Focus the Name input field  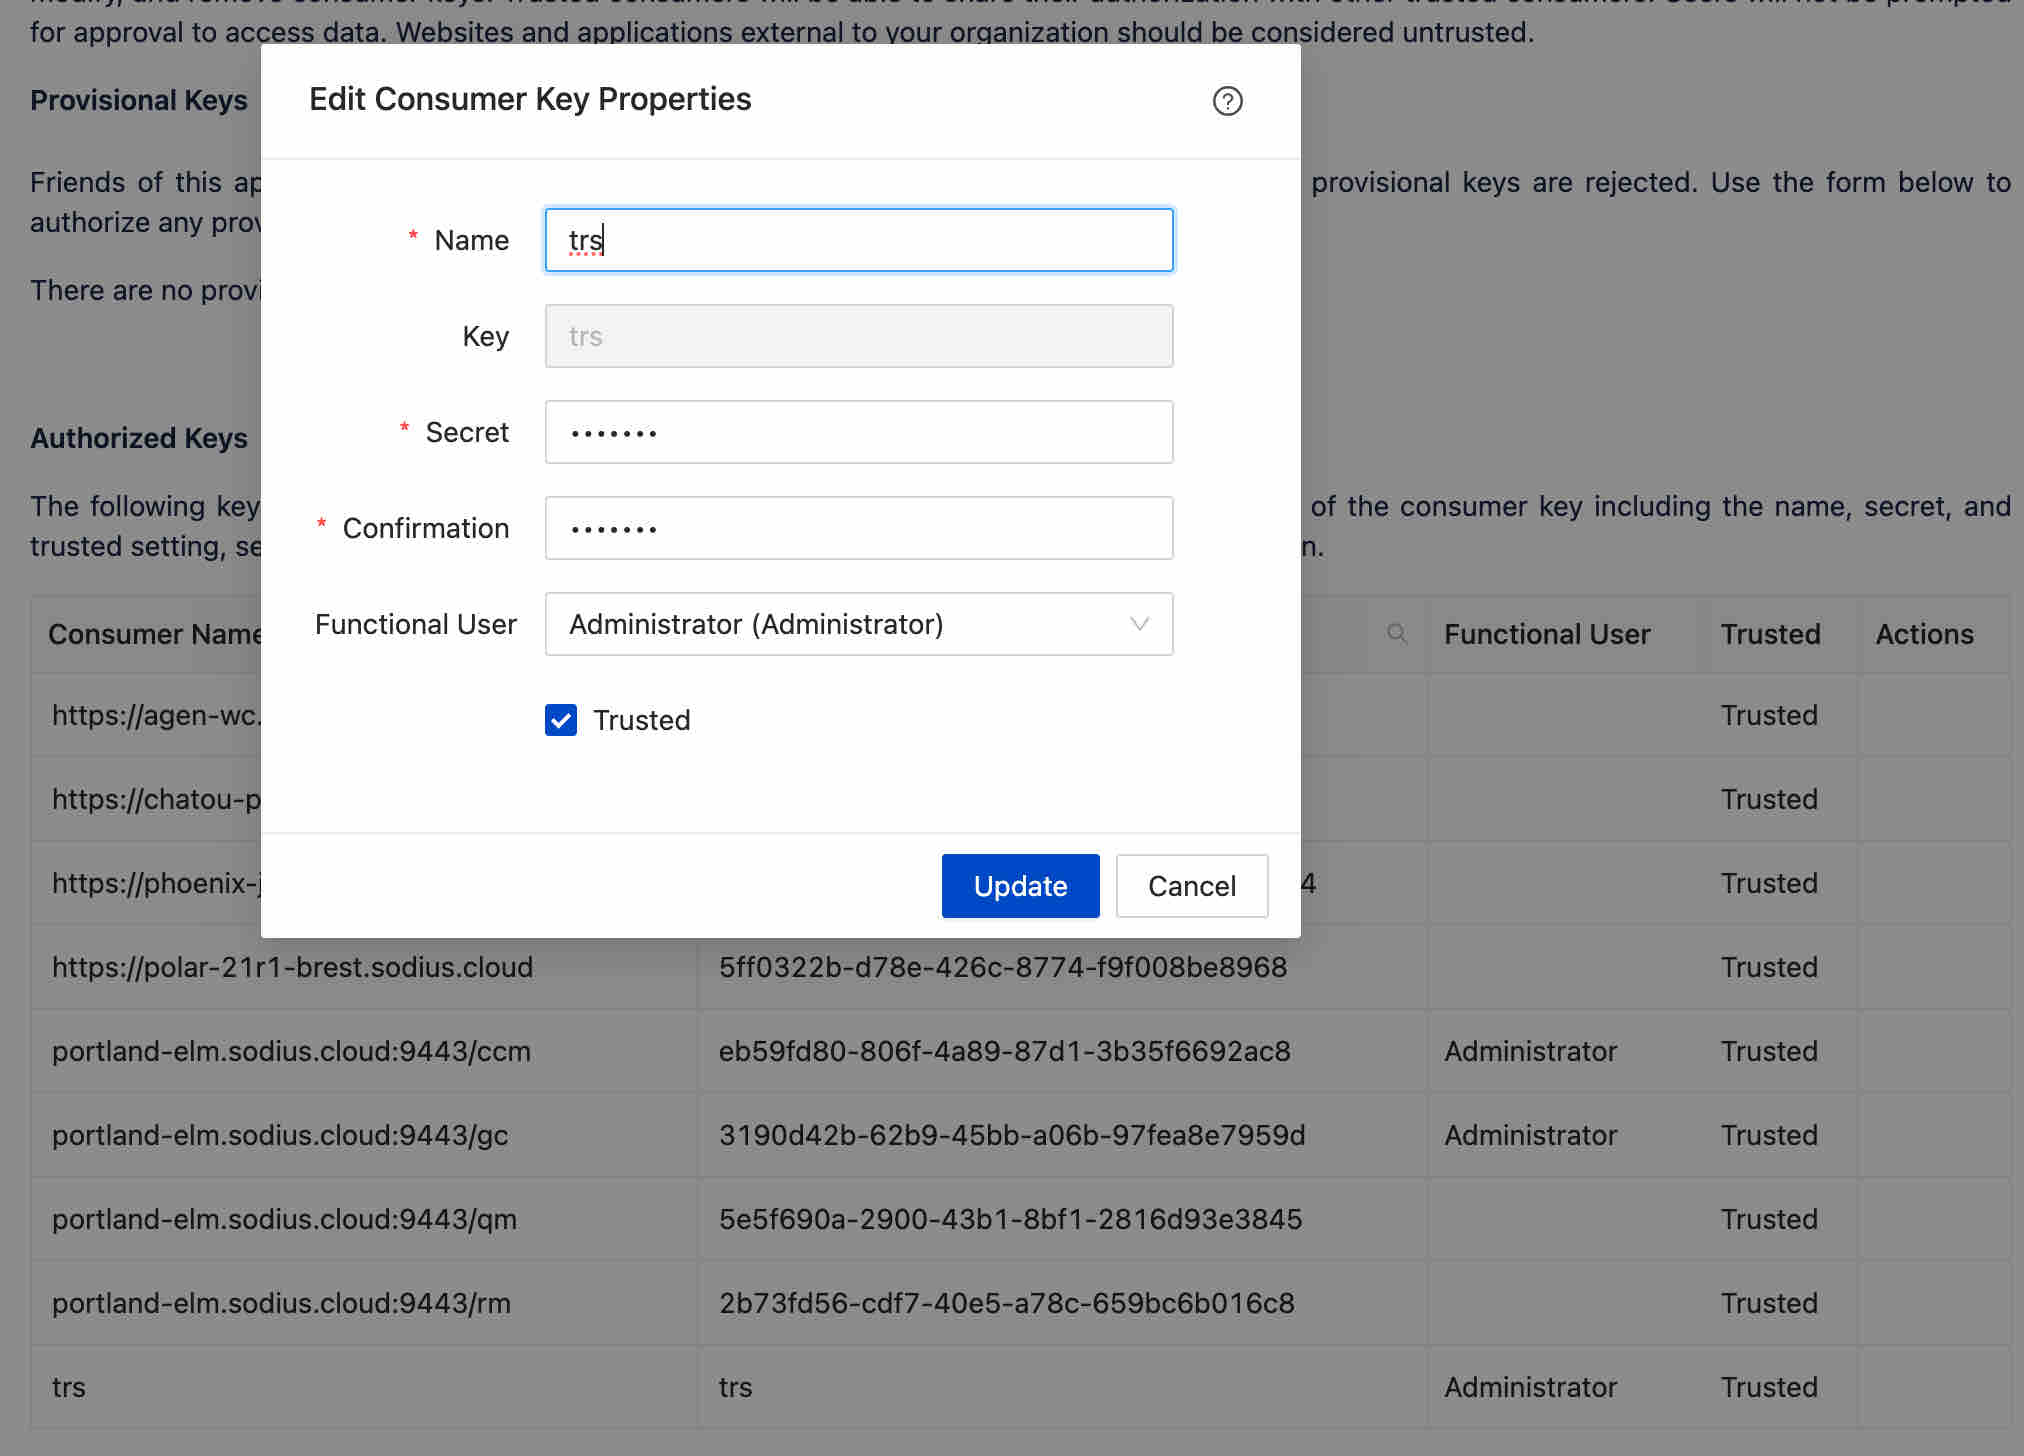tap(858, 240)
